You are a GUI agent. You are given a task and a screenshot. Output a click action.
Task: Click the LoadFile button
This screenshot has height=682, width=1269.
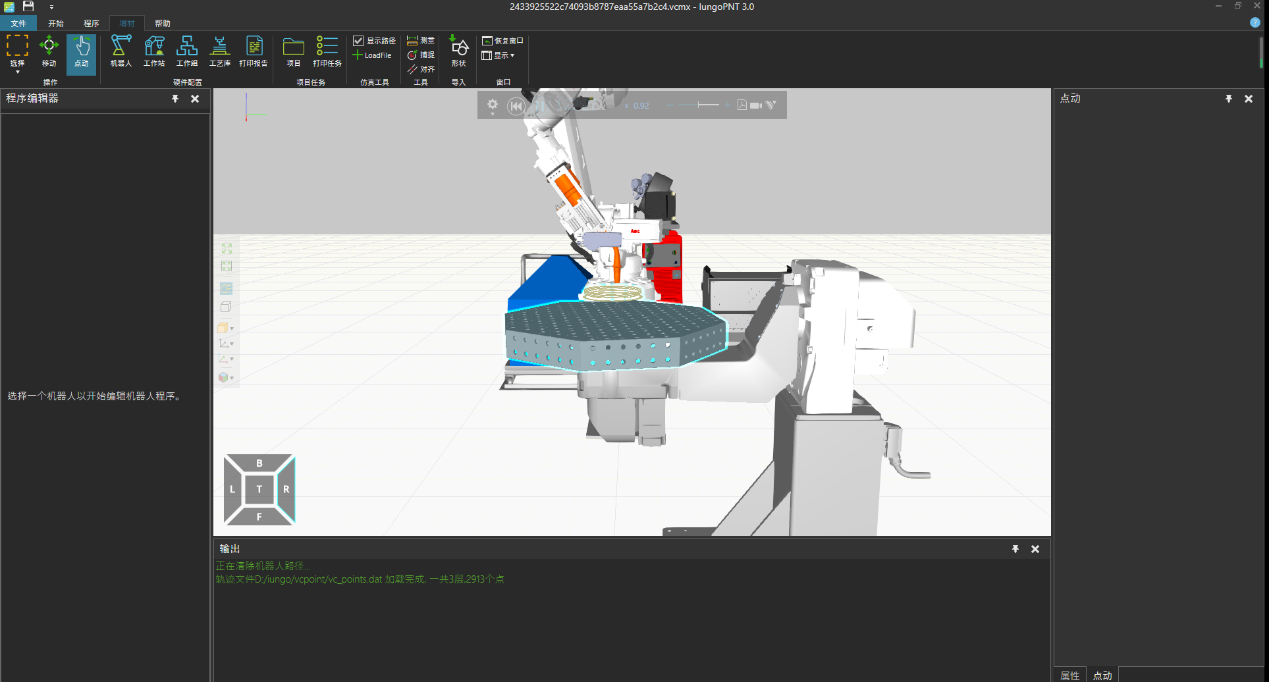tap(372, 55)
